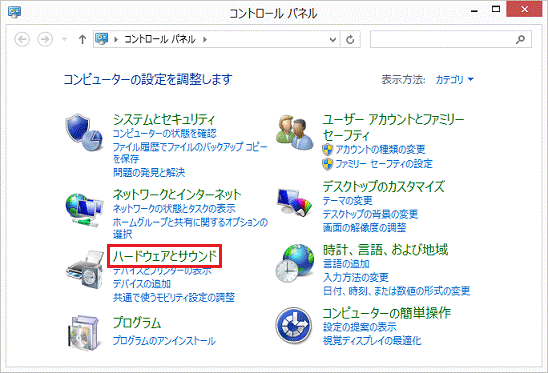This screenshot has width=548, height=373.
Task: Click shield icon beside アカウントの種類の変更
Action: tap(327, 150)
